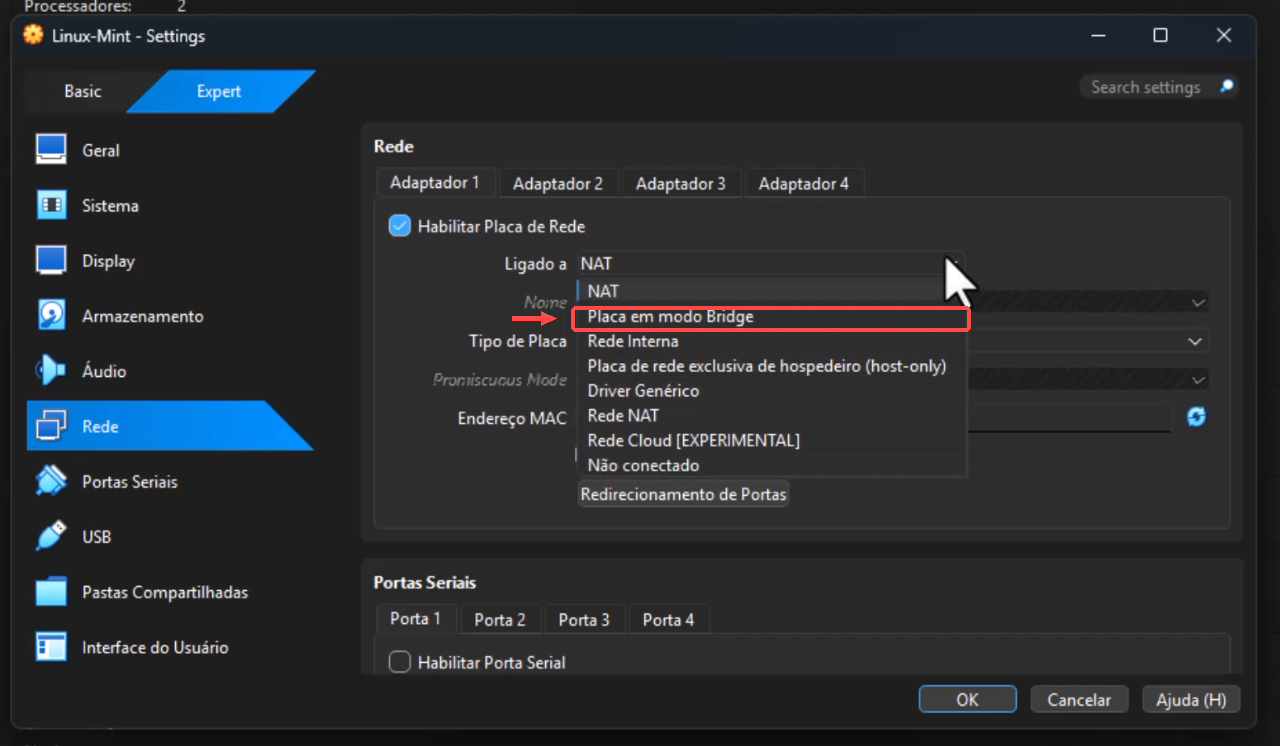Image resolution: width=1280 pixels, height=746 pixels.
Task: Expand the Promiscuous Mode dropdown arrow
Action: point(1197,380)
